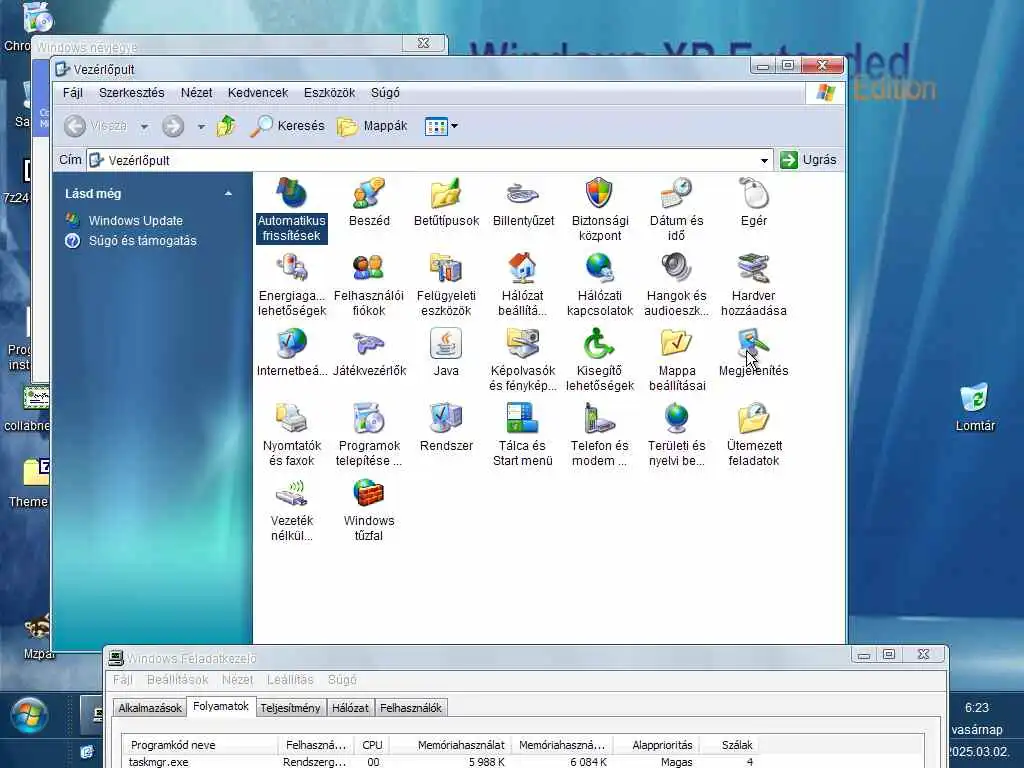This screenshot has width=1024, height=768.
Task: Click the Start orb button
Action: coord(29,714)
